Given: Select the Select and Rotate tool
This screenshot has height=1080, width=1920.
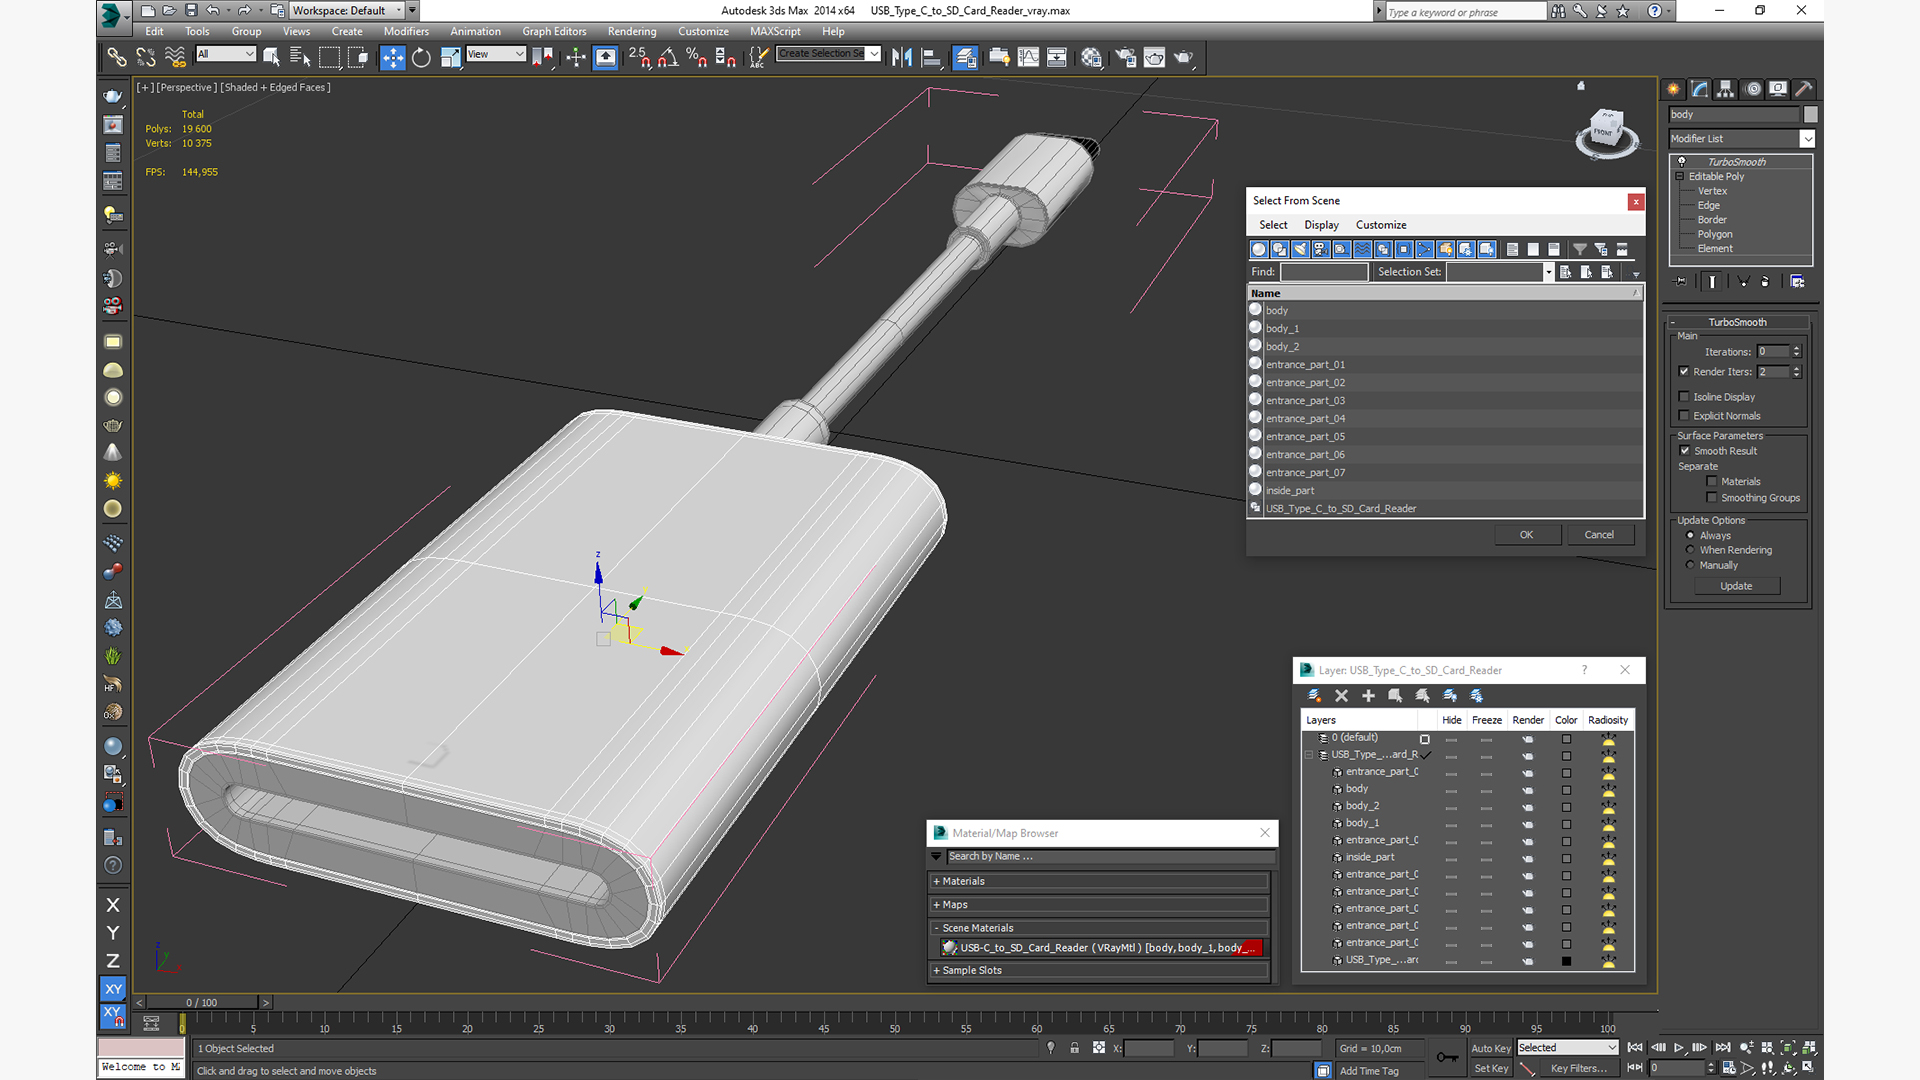Looking at the screenshot, I should tap(421, 57).
